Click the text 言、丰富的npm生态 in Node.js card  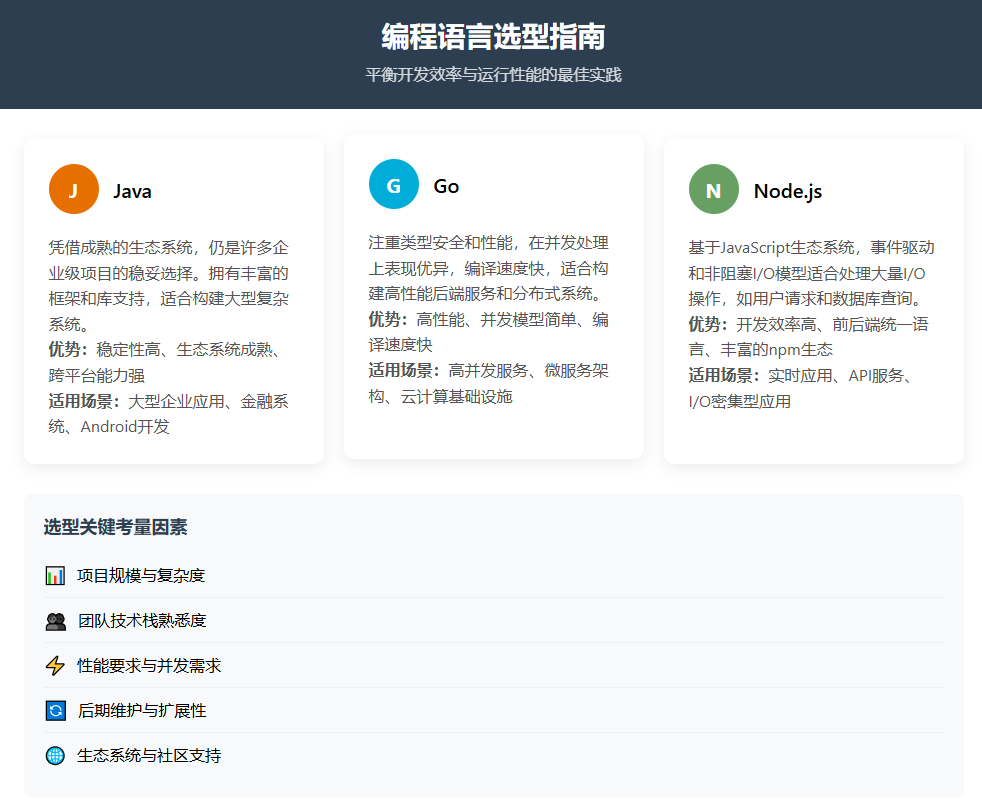click(761, 350)
